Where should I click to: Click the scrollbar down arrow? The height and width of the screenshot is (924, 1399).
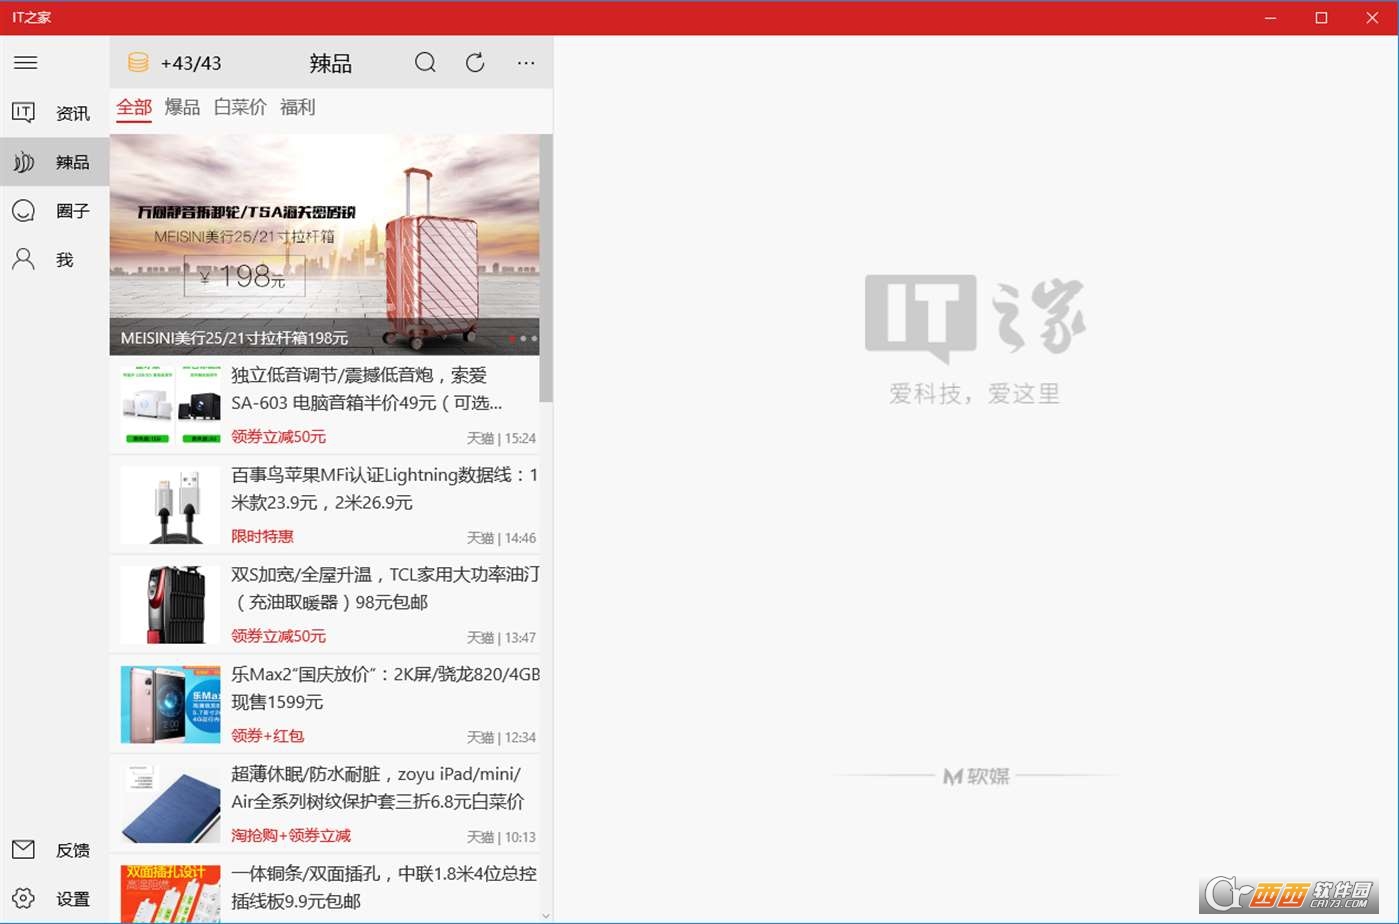tap(546, 915)
